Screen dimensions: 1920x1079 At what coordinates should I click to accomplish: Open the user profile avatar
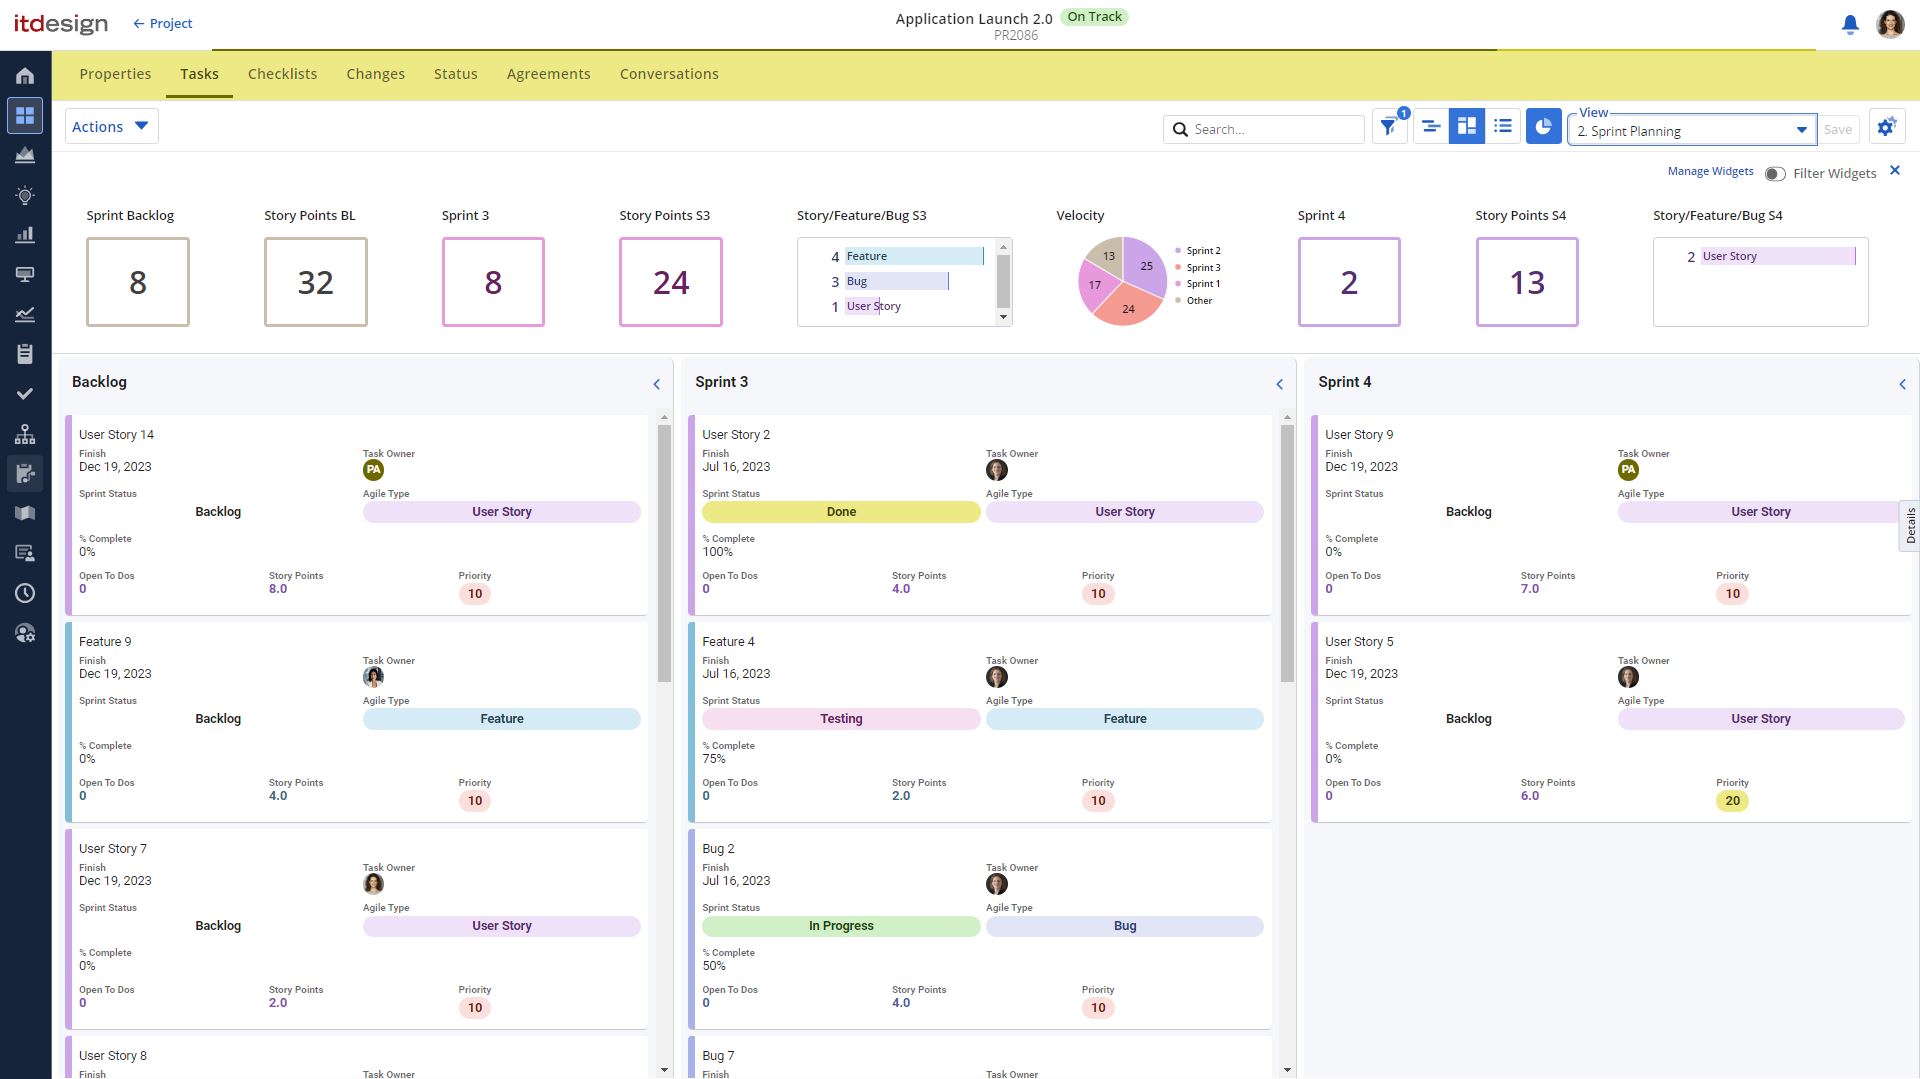tap(1890, 24)
